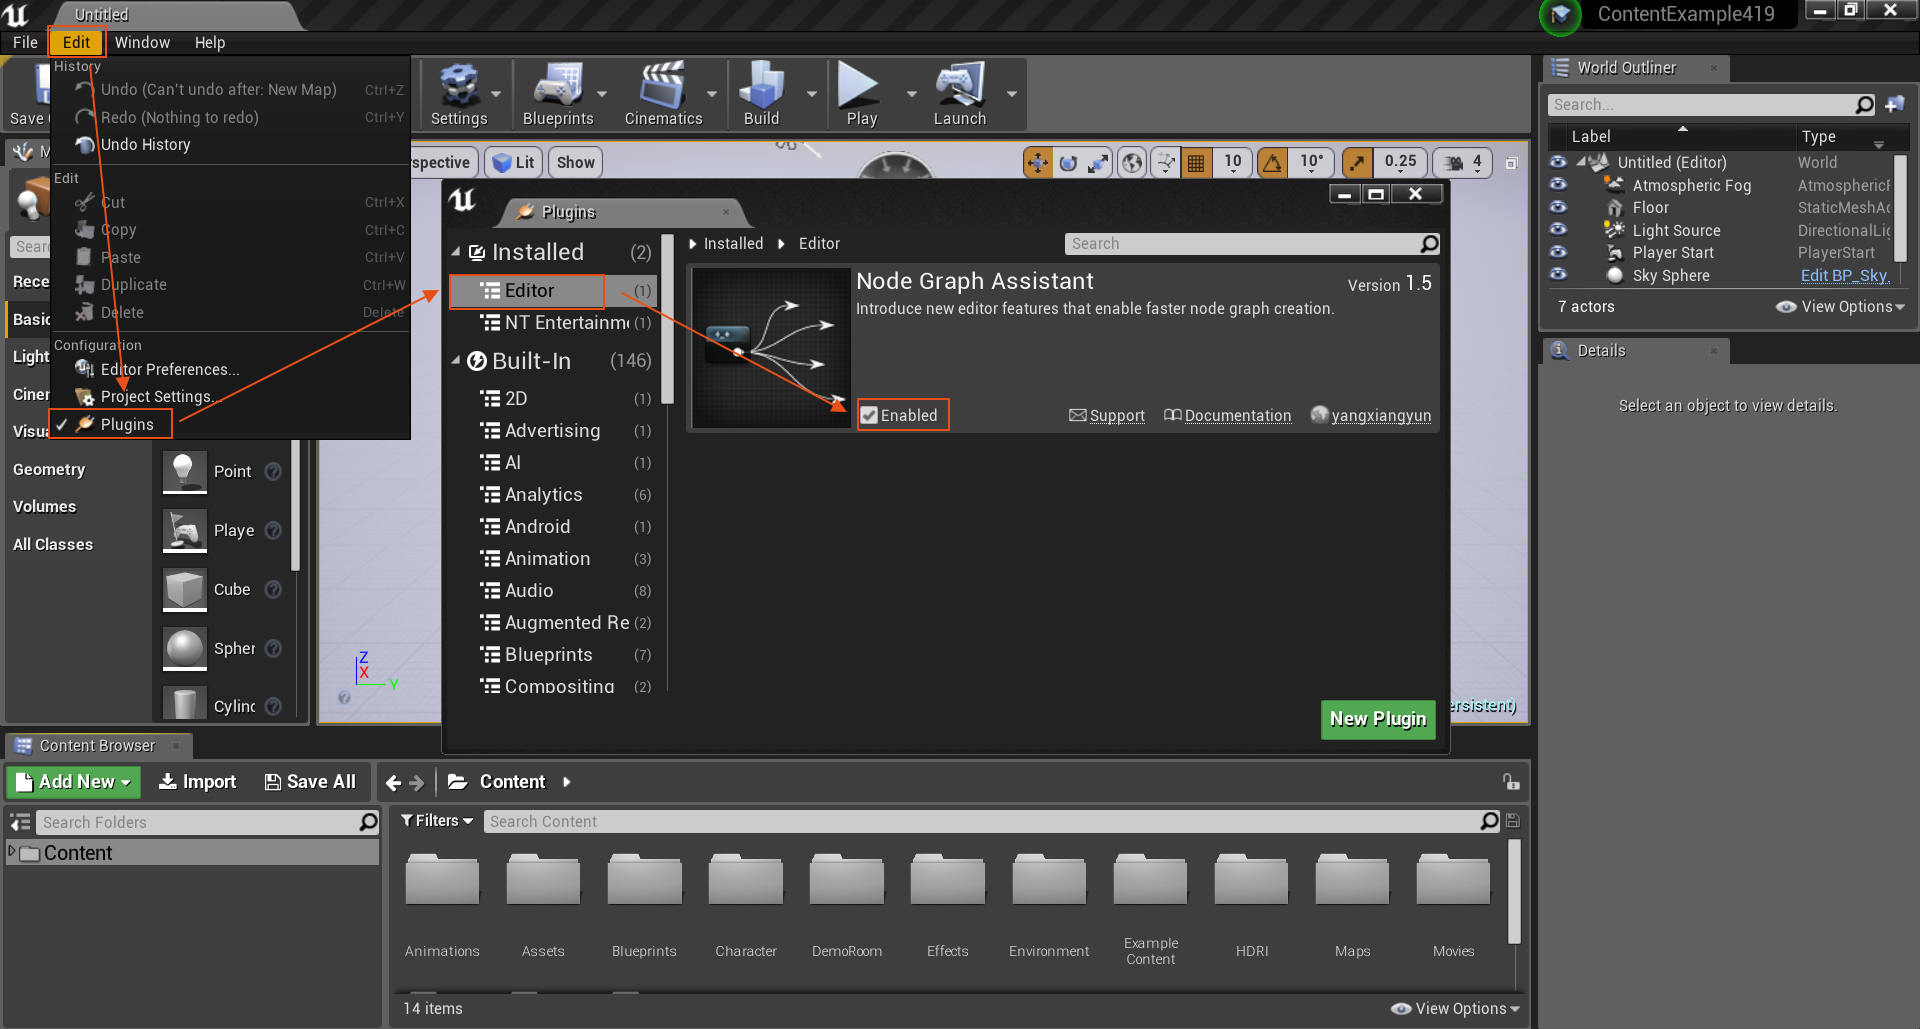Screen dimensions: 1920x1029
Task: Open the File menu
Action: click(25, 42)
